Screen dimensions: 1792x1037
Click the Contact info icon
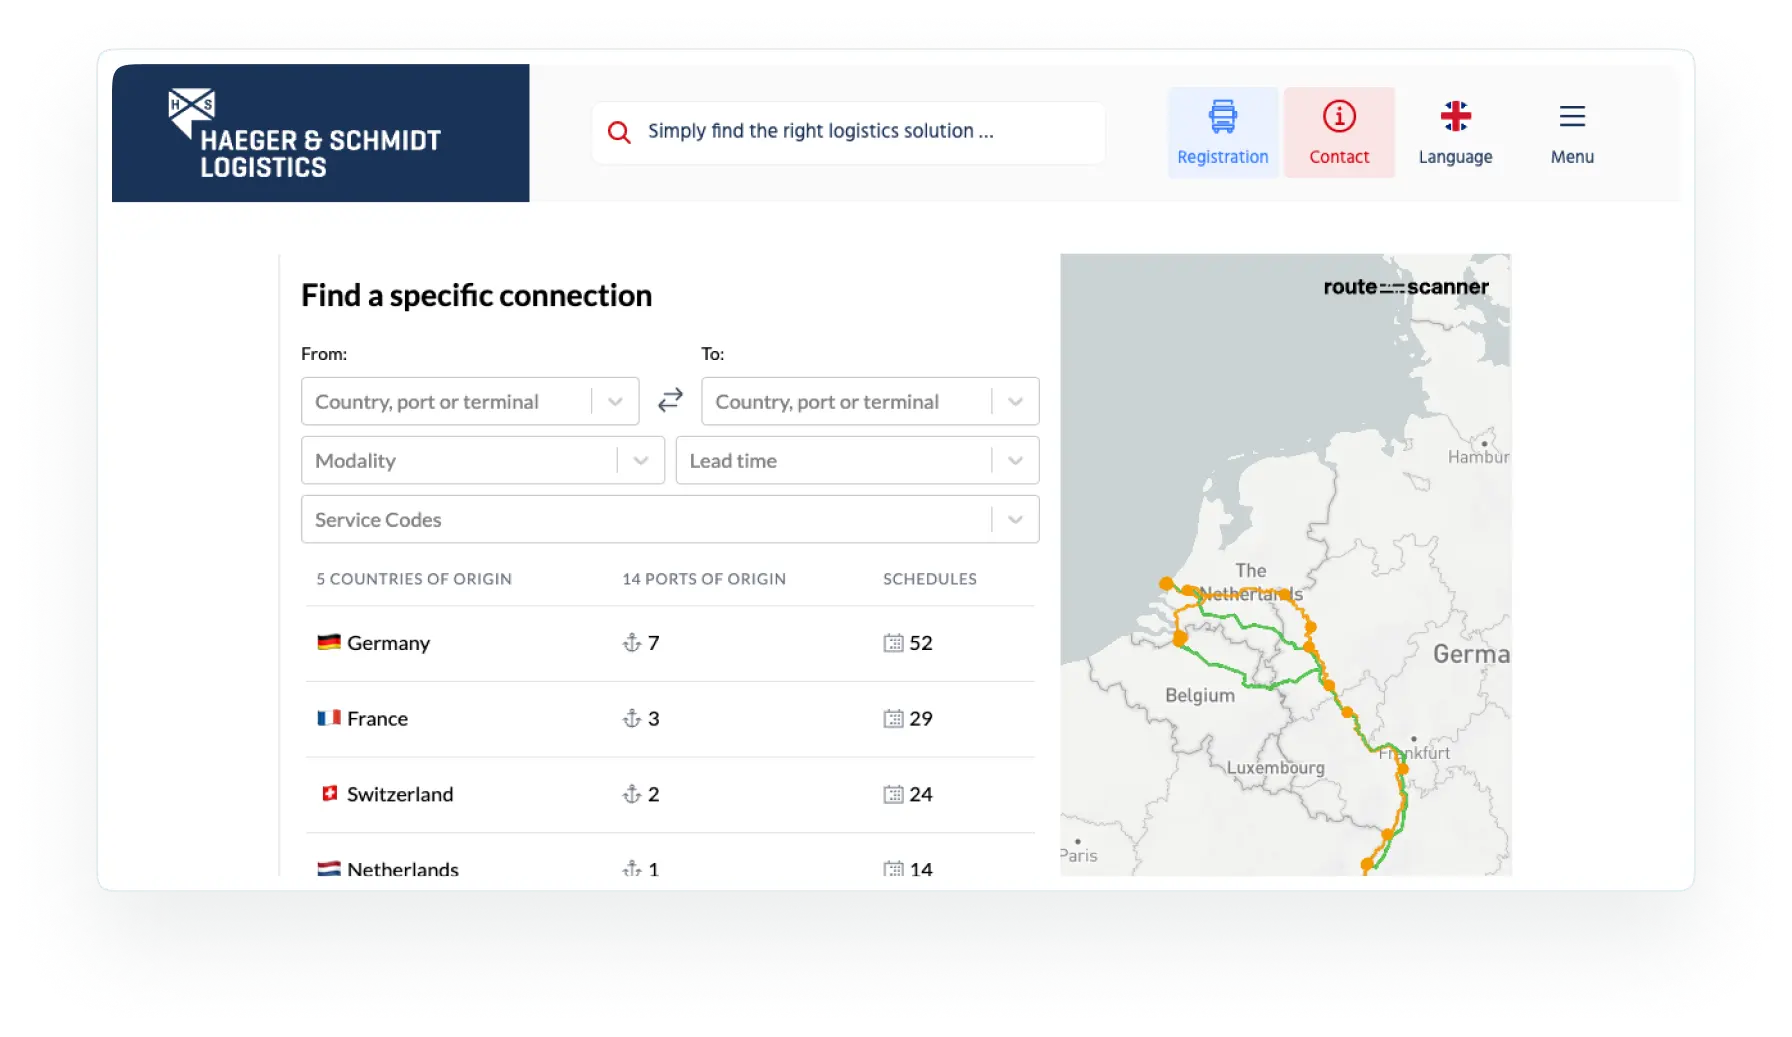pyautogui.click(x=1339, y=117)
